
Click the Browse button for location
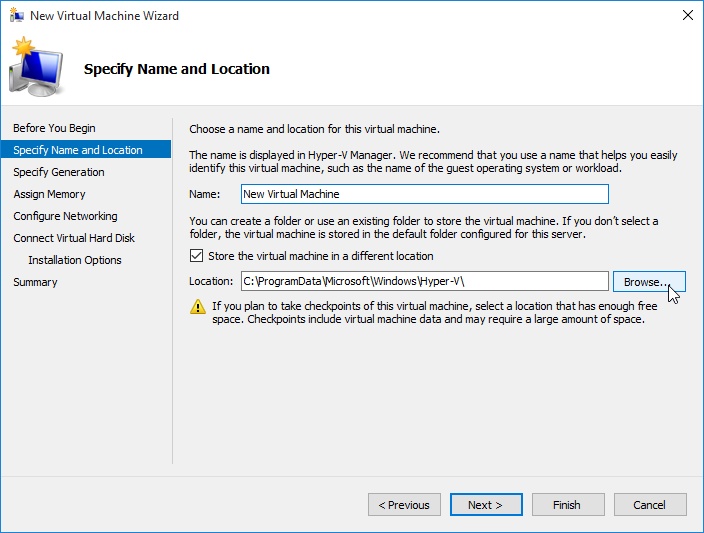649,282
